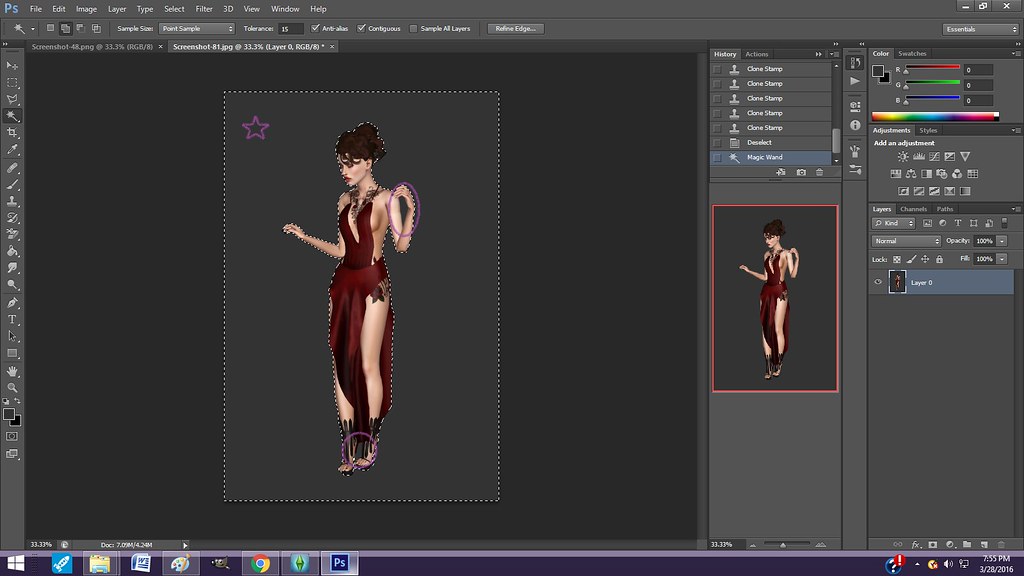The height and width of the screenshot is (576, 1024).
Task: Select the Magic Wand tool in toolbox
Action: (x=13, y=116)
